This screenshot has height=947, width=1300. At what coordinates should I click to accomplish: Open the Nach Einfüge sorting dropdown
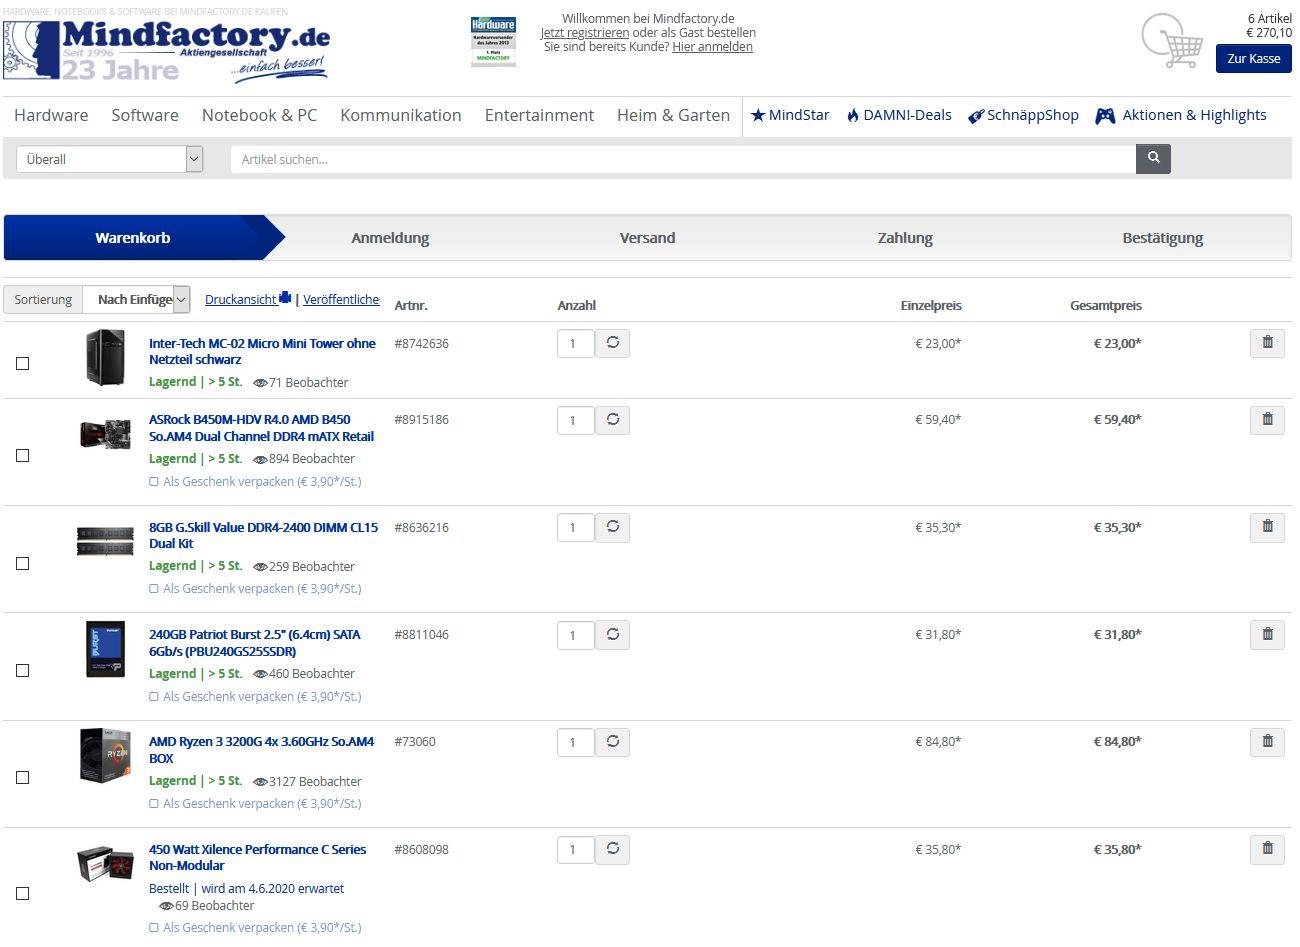[136, 299]
